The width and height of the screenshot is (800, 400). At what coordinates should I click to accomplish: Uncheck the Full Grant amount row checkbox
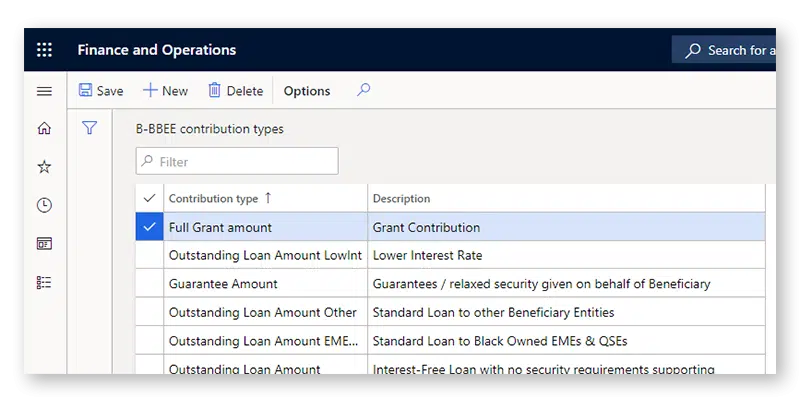click(x=150, y=227)
